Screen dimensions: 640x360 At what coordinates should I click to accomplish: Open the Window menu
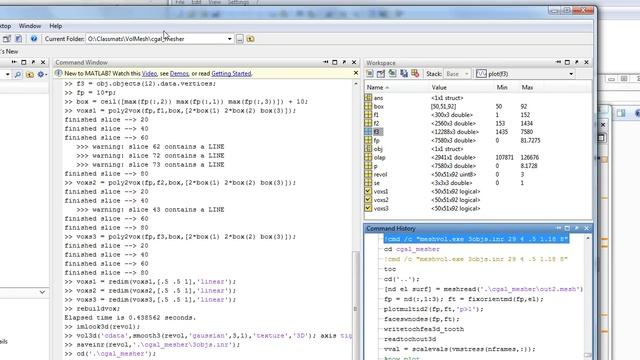30,26
